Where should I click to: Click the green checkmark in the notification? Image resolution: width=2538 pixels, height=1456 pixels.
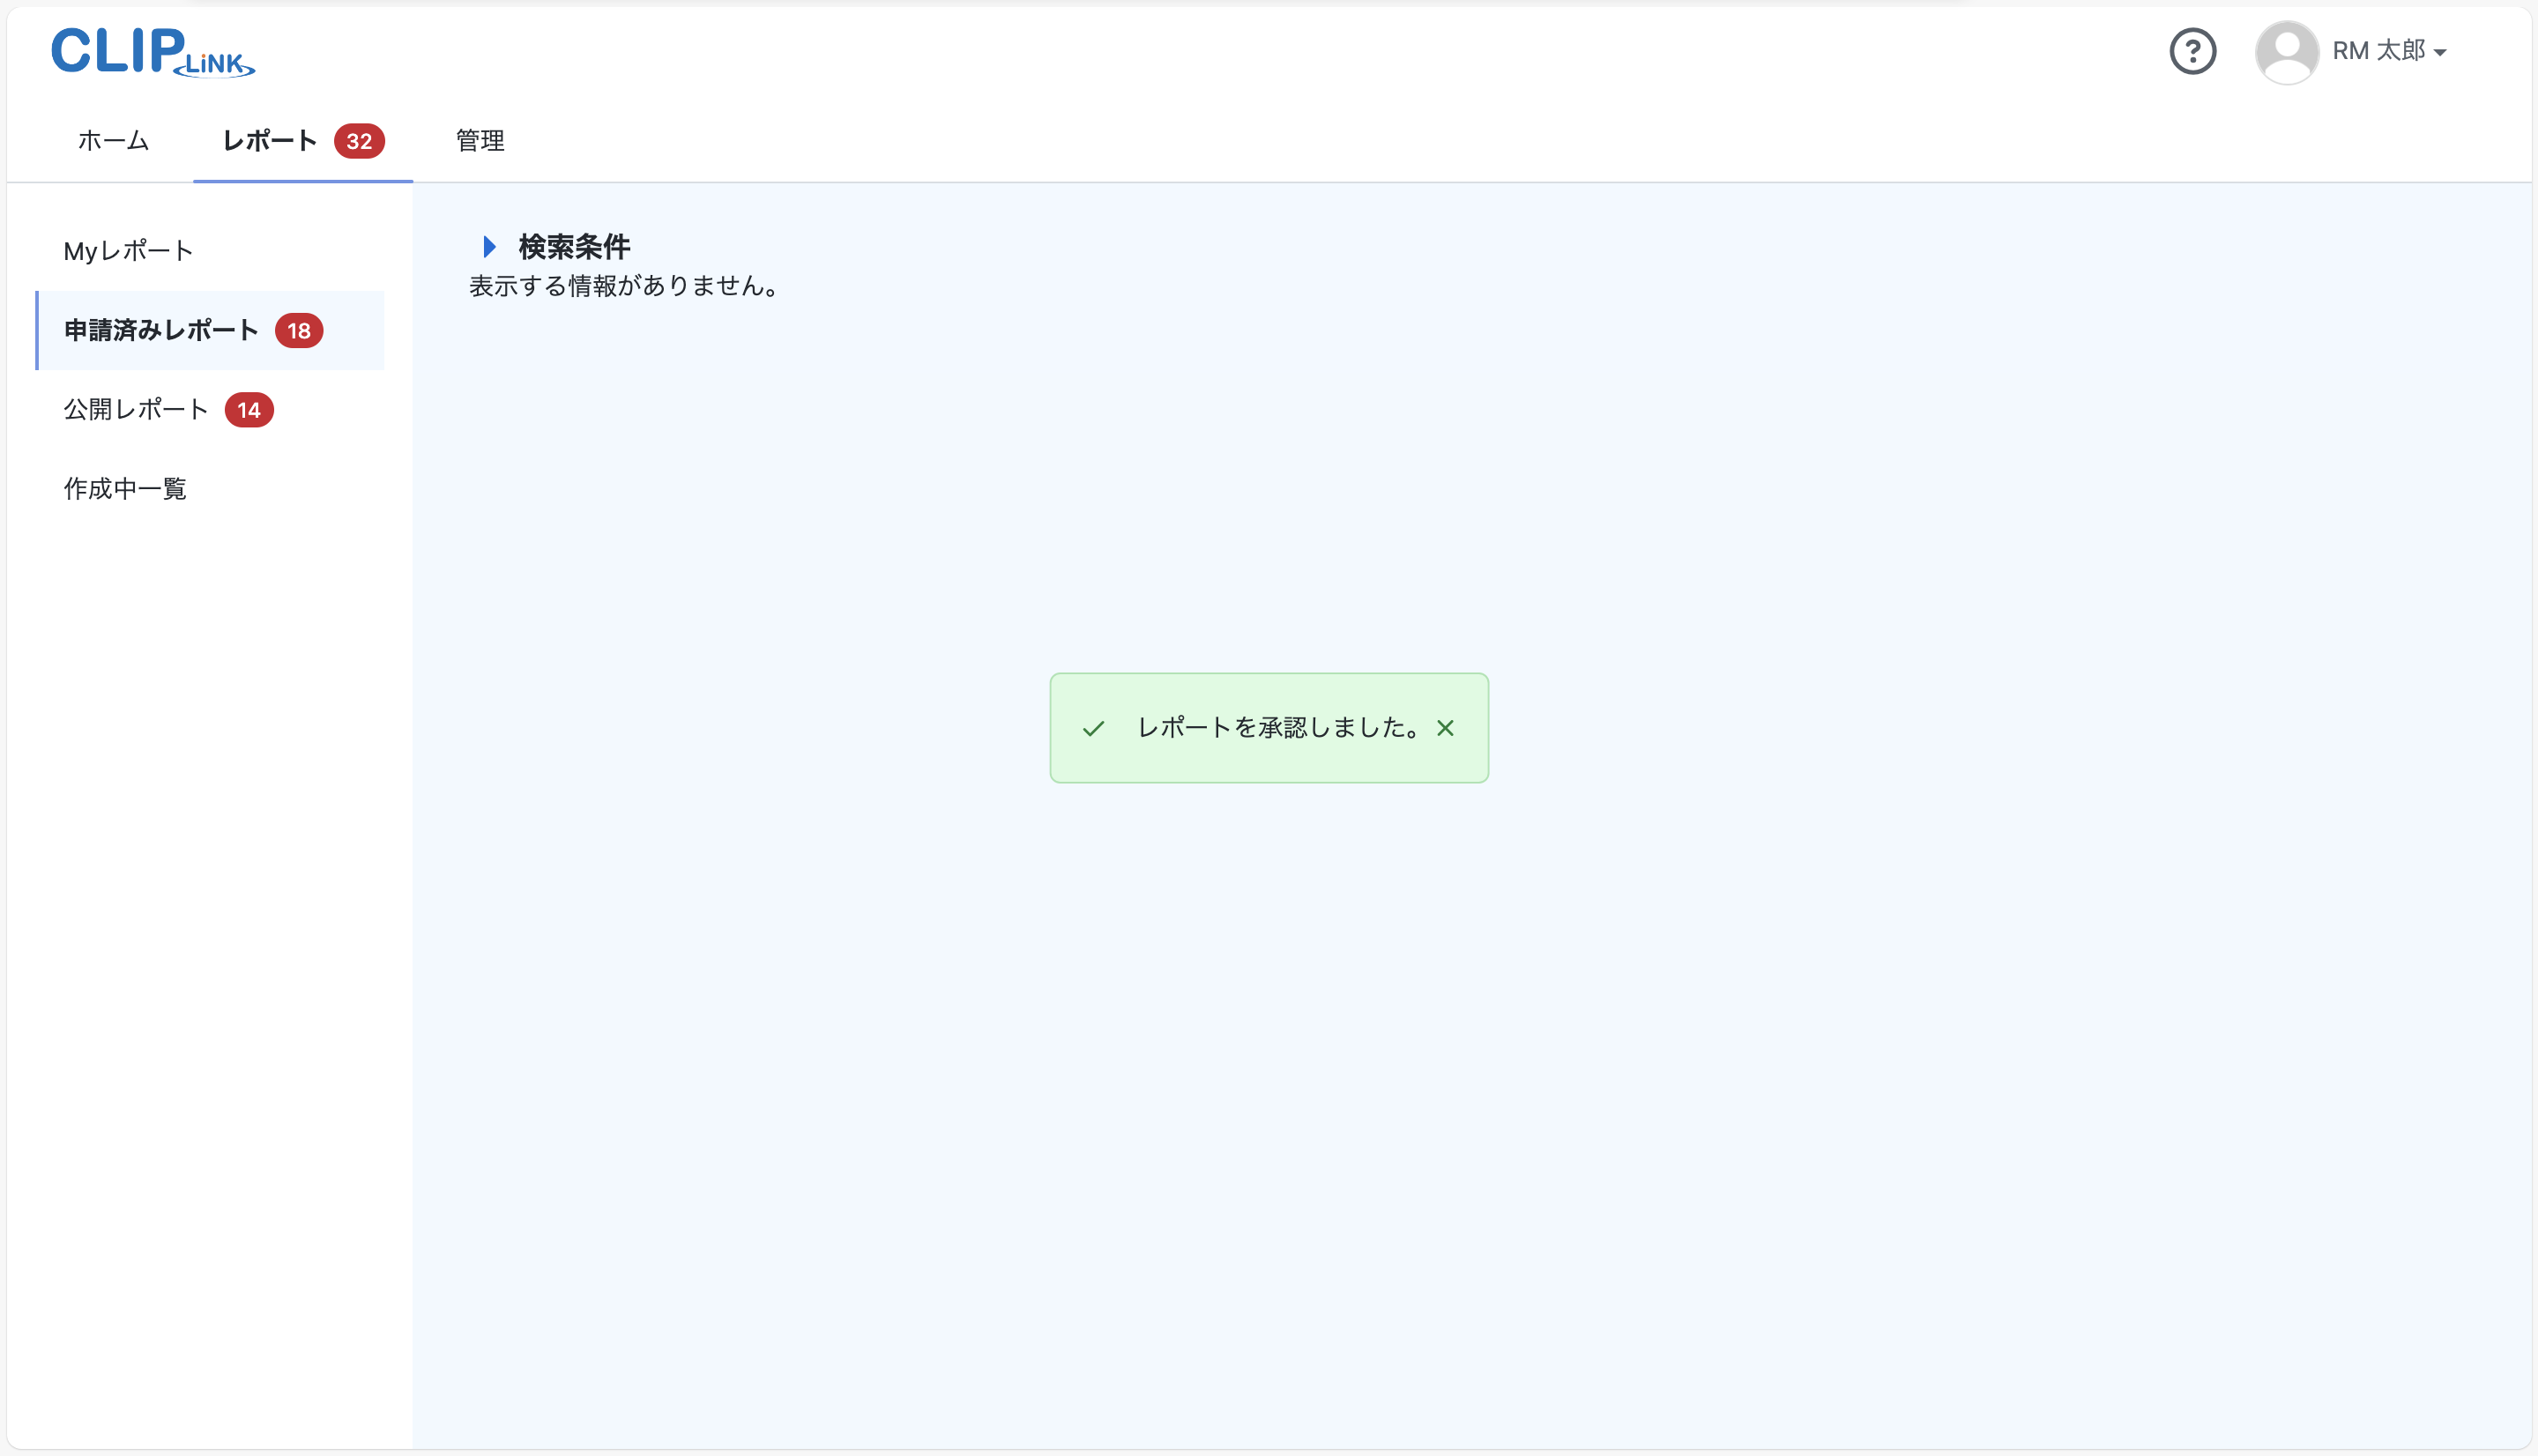click(x=1094, y=728)
